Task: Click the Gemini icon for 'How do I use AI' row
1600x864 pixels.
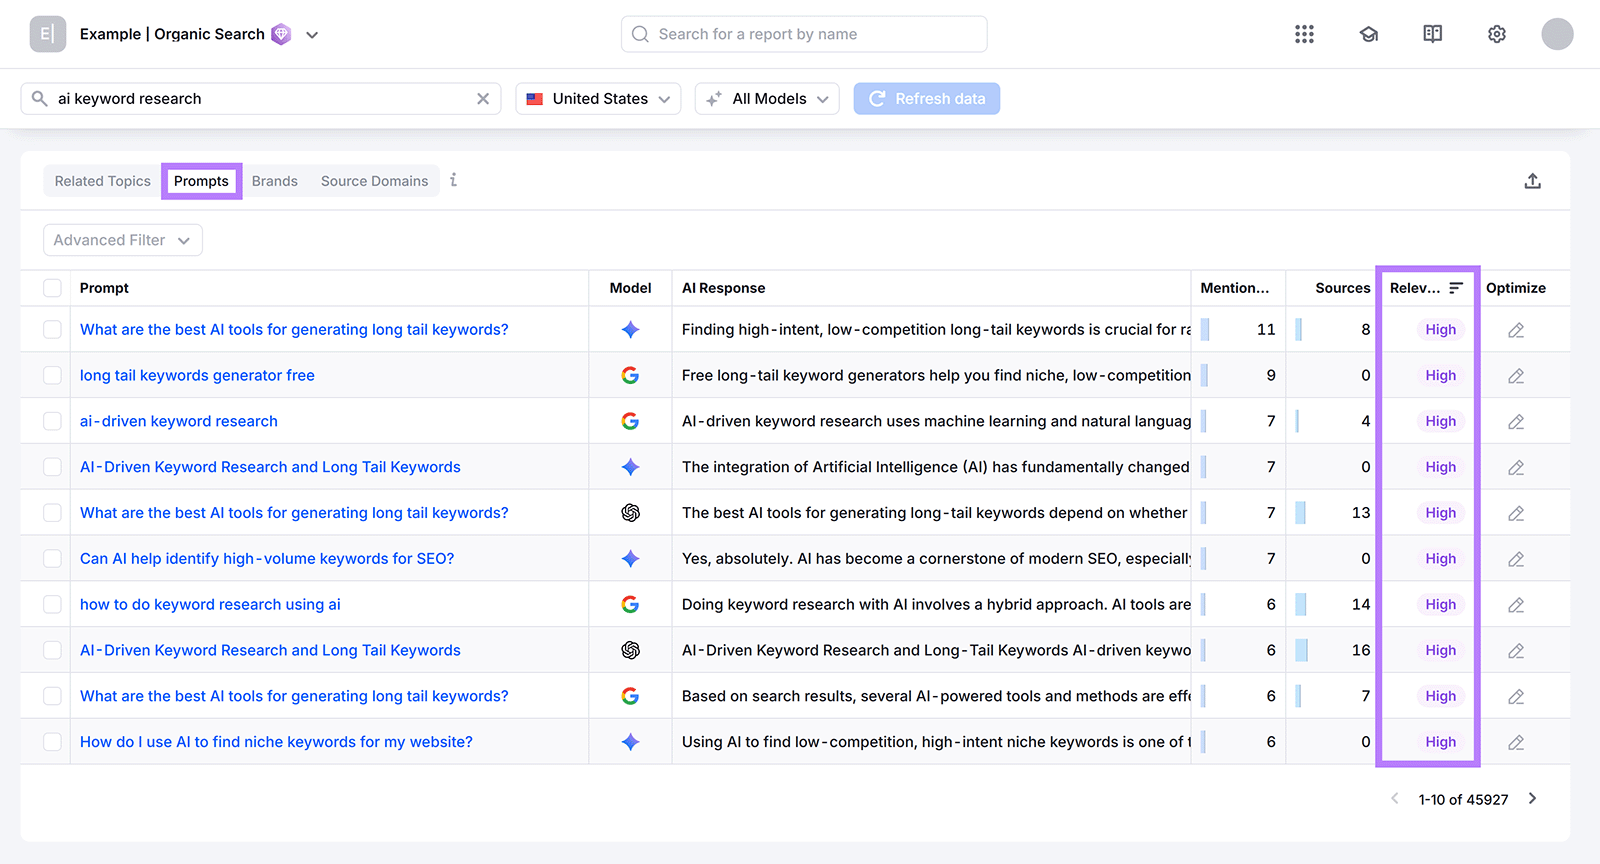Action: tap(630, 742)
